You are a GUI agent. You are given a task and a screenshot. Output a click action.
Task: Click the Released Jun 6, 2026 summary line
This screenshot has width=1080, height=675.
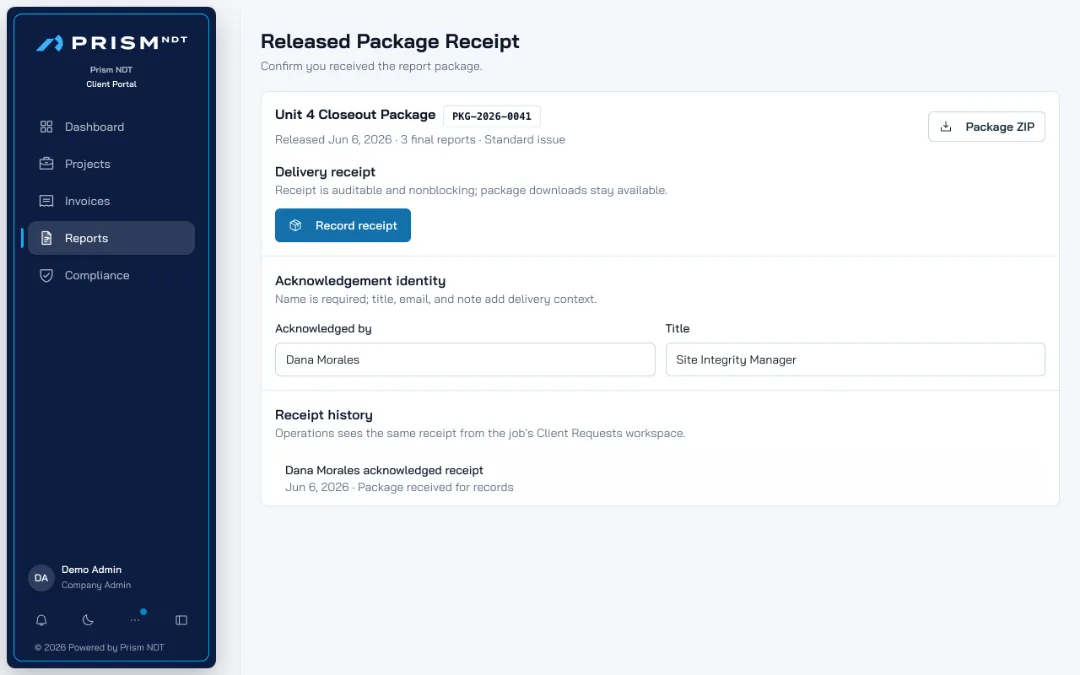coord(420,139)
